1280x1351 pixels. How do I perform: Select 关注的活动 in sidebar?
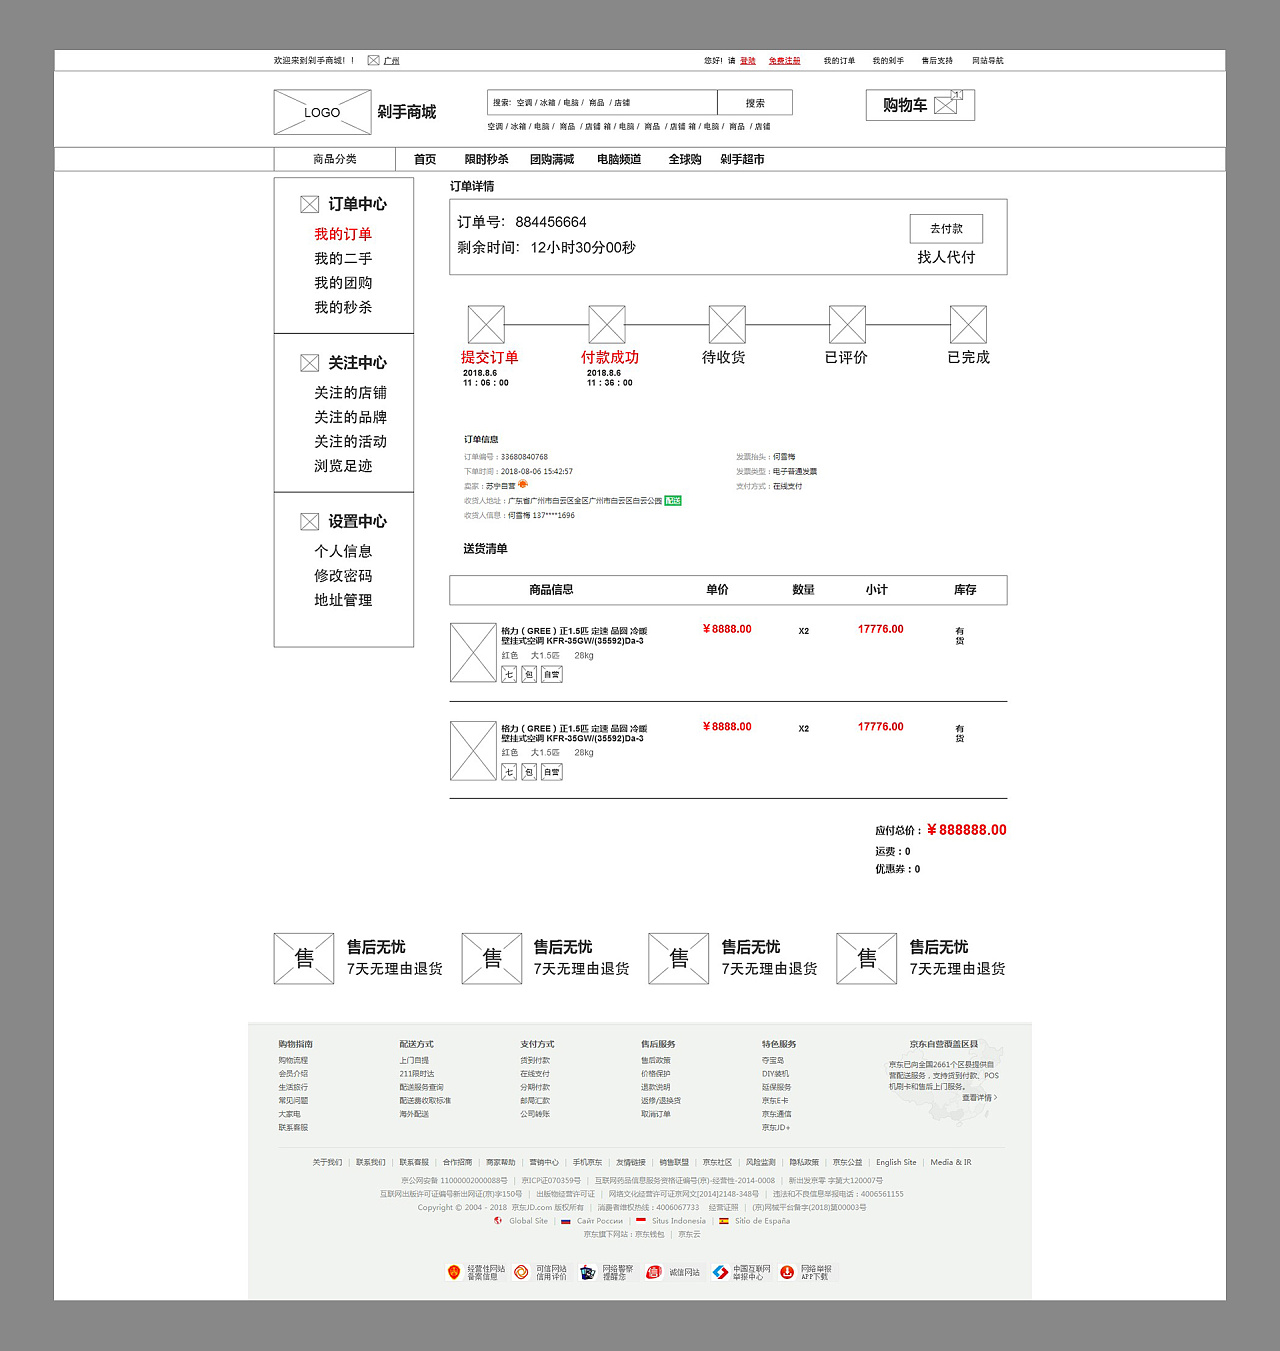(350, 442)
